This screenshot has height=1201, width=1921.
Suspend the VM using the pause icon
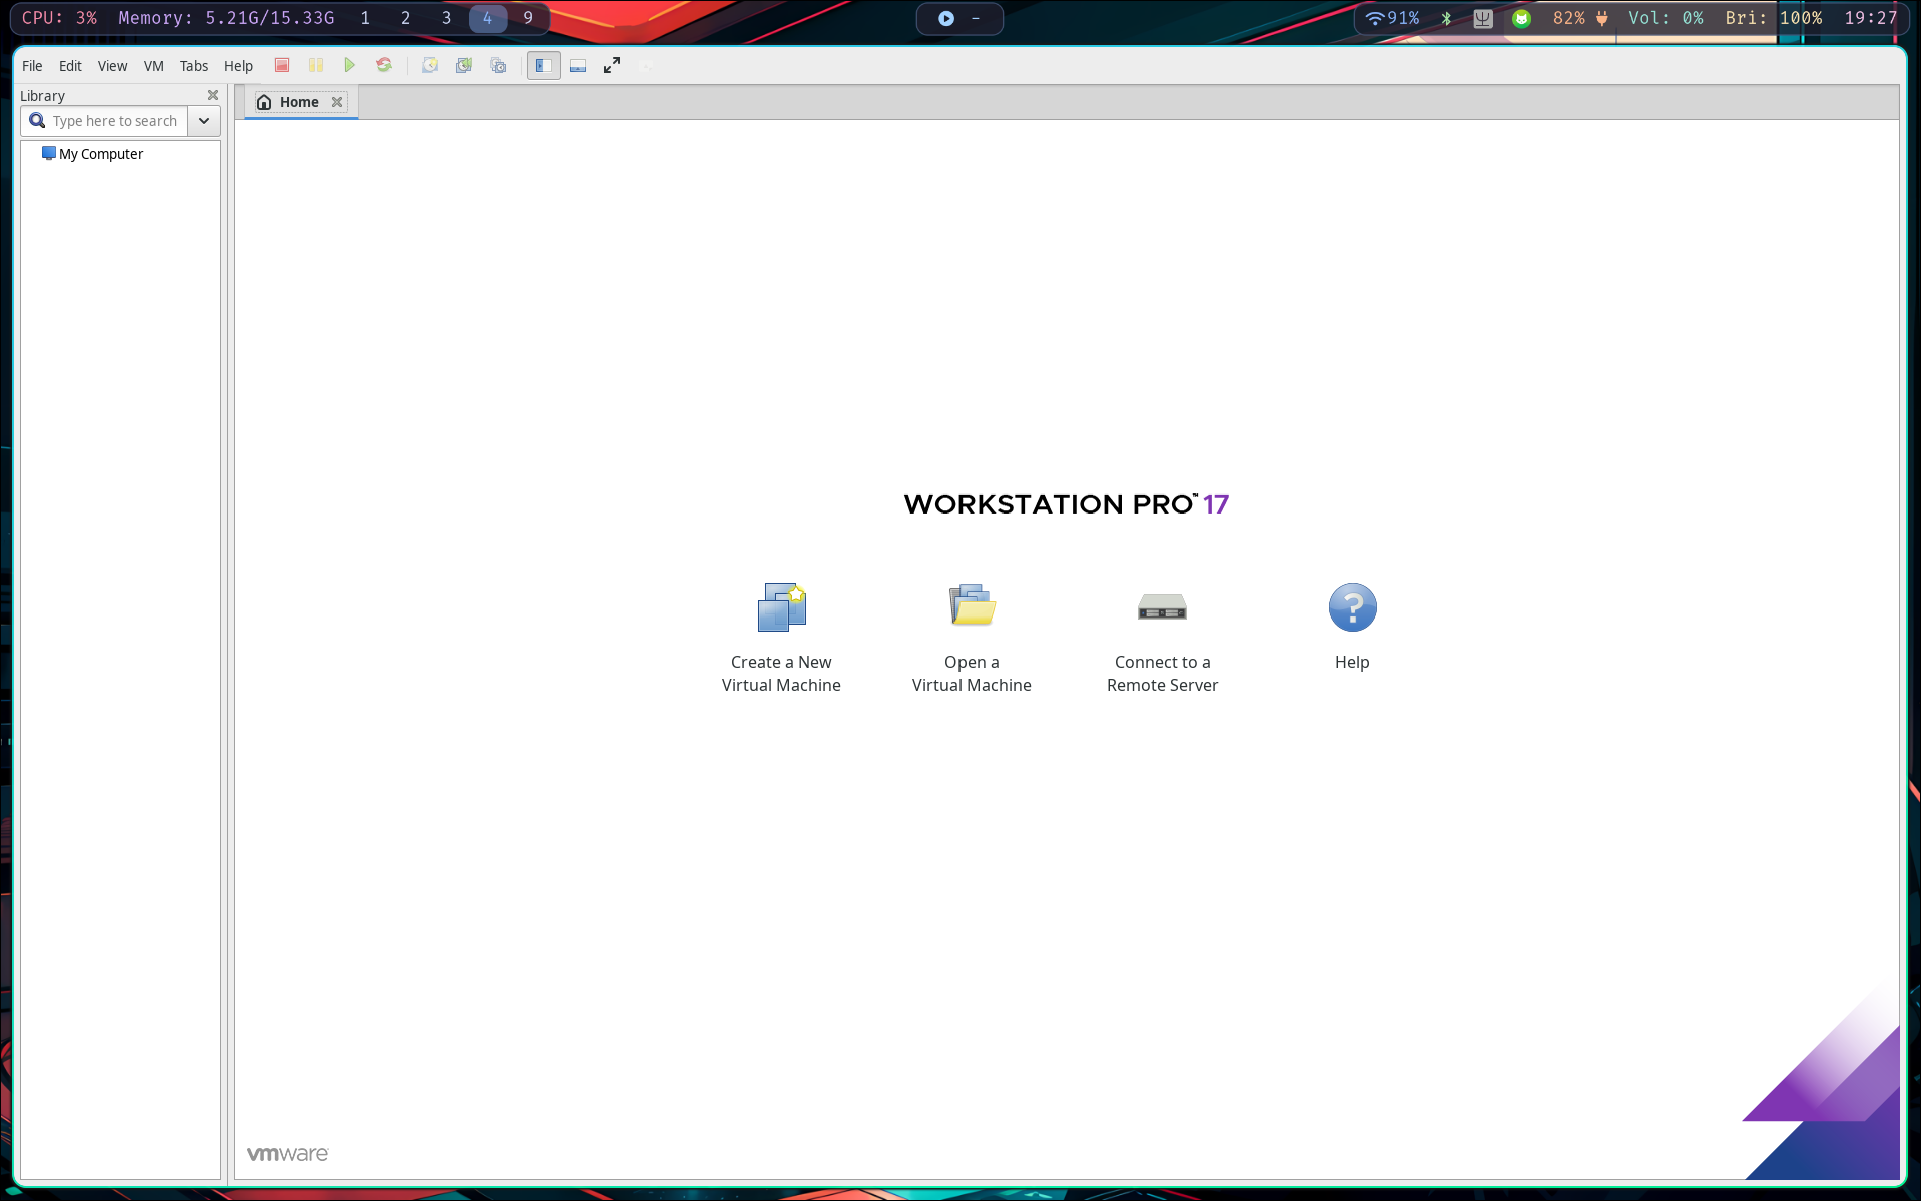click(x=316, y=65)
